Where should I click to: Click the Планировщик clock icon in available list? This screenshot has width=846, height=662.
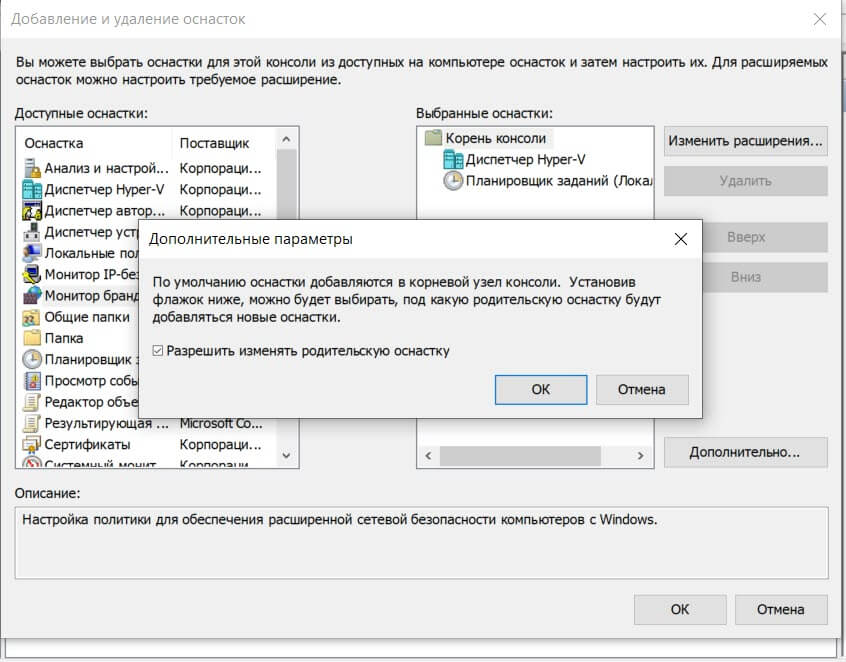point(32,359)
